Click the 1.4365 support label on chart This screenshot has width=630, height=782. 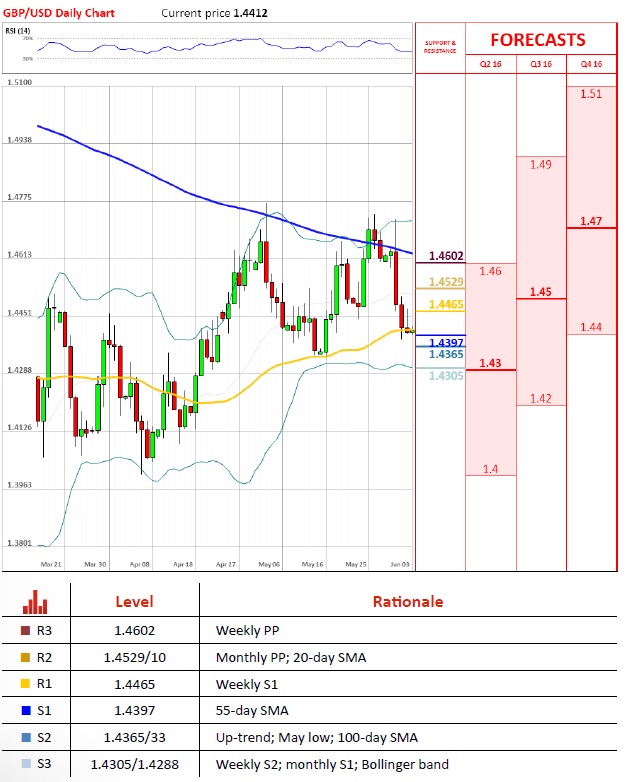(446, 354)
